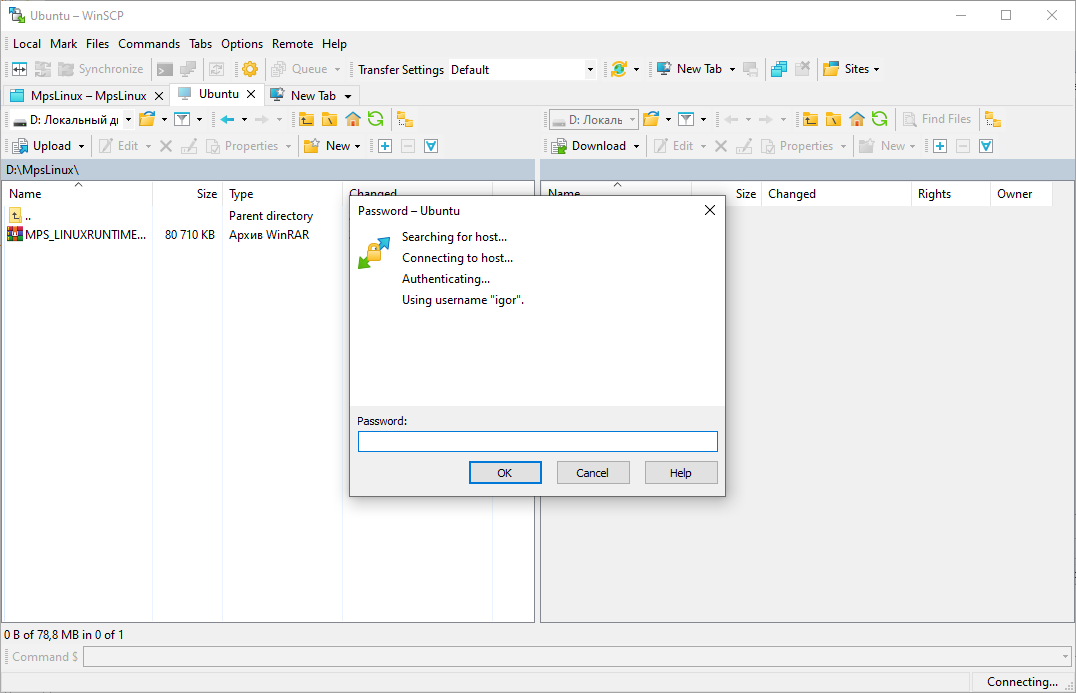Open Preferences via the gear icon
The height and width of the screenshot is (693, 1076).
[x=250, y=69]
